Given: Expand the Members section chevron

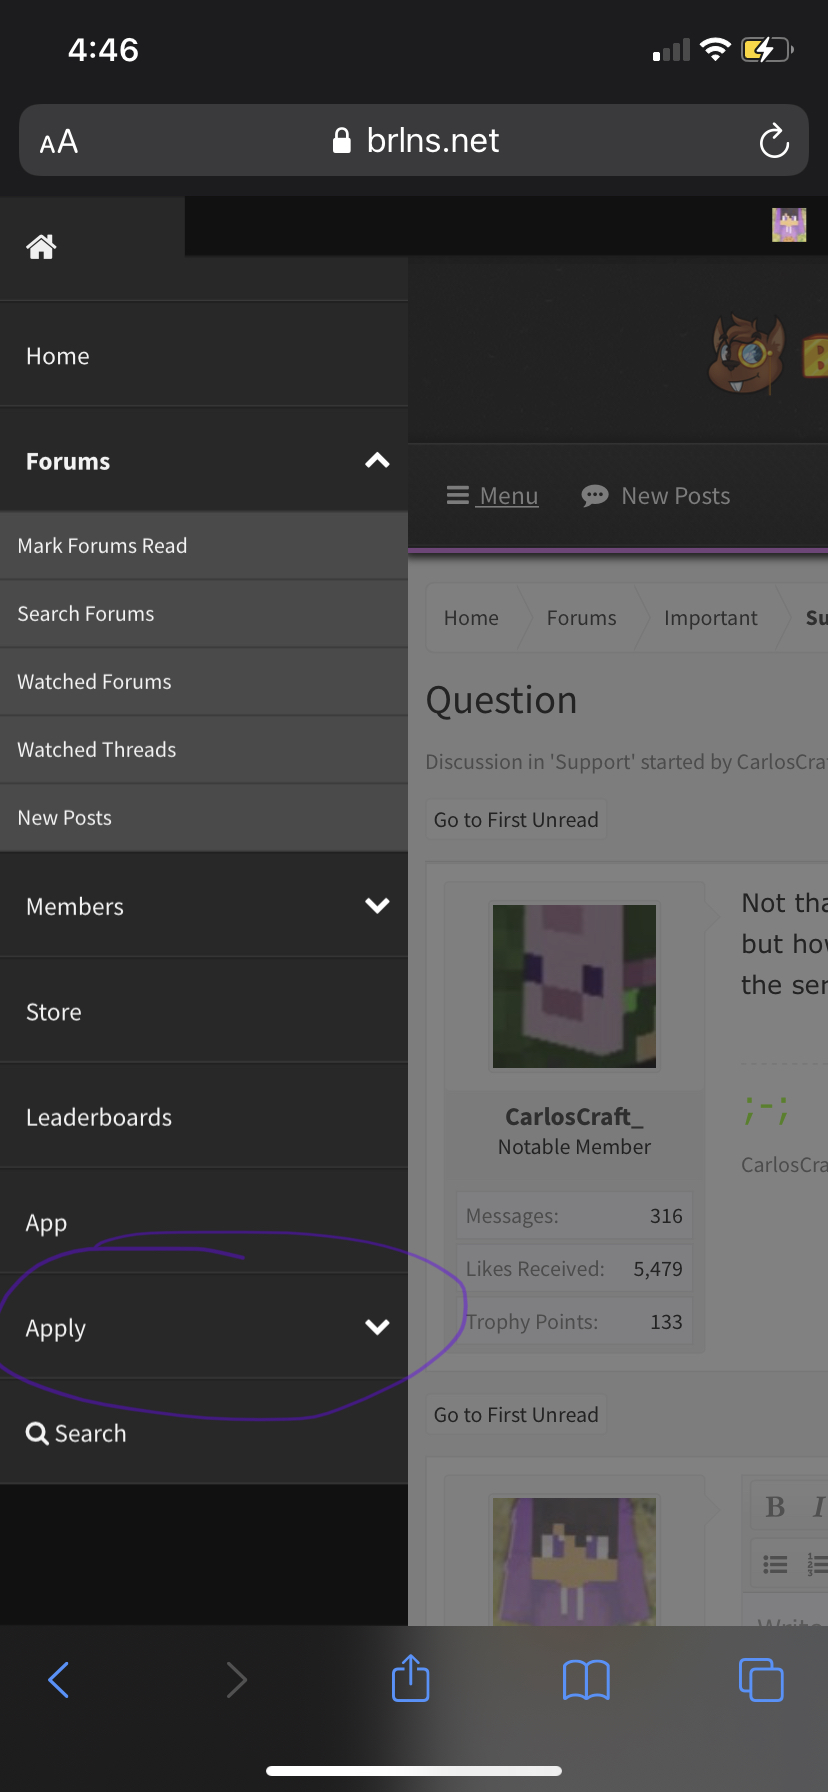Looking at the screenshot, I should tap(377, 906).
